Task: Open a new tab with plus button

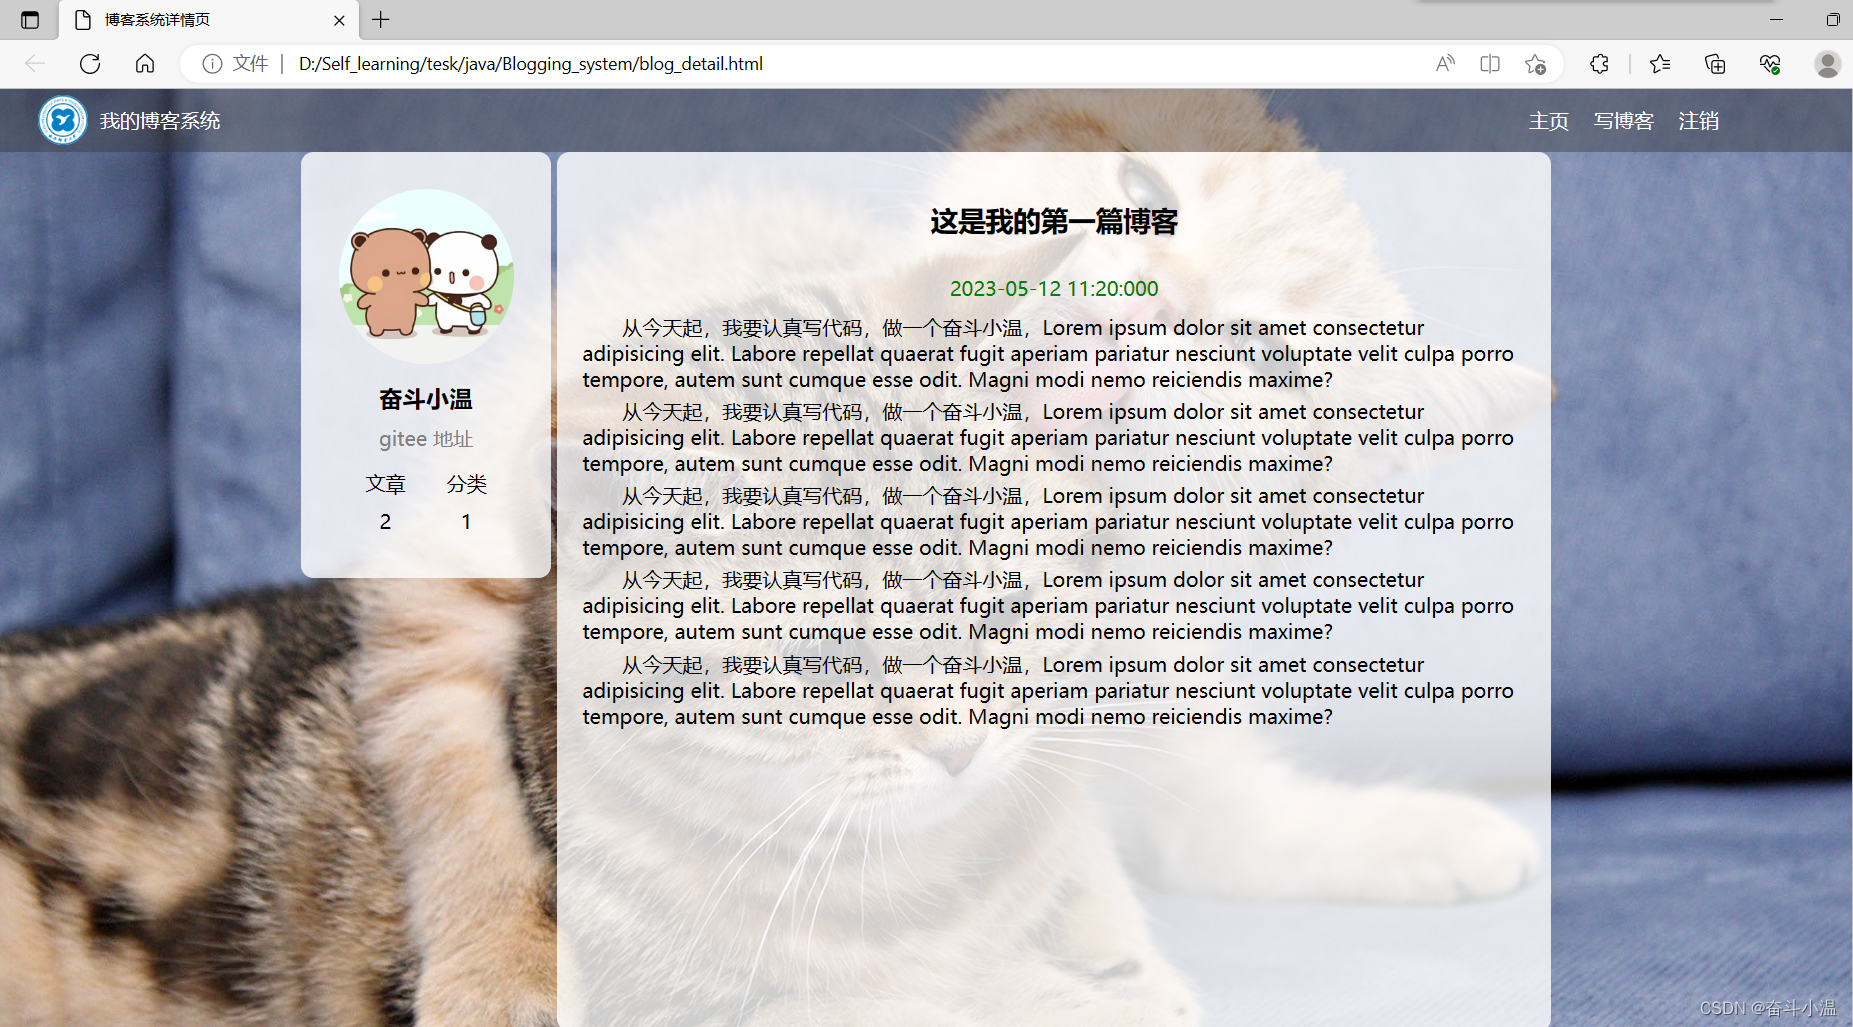Action: [x=381, y=19]
